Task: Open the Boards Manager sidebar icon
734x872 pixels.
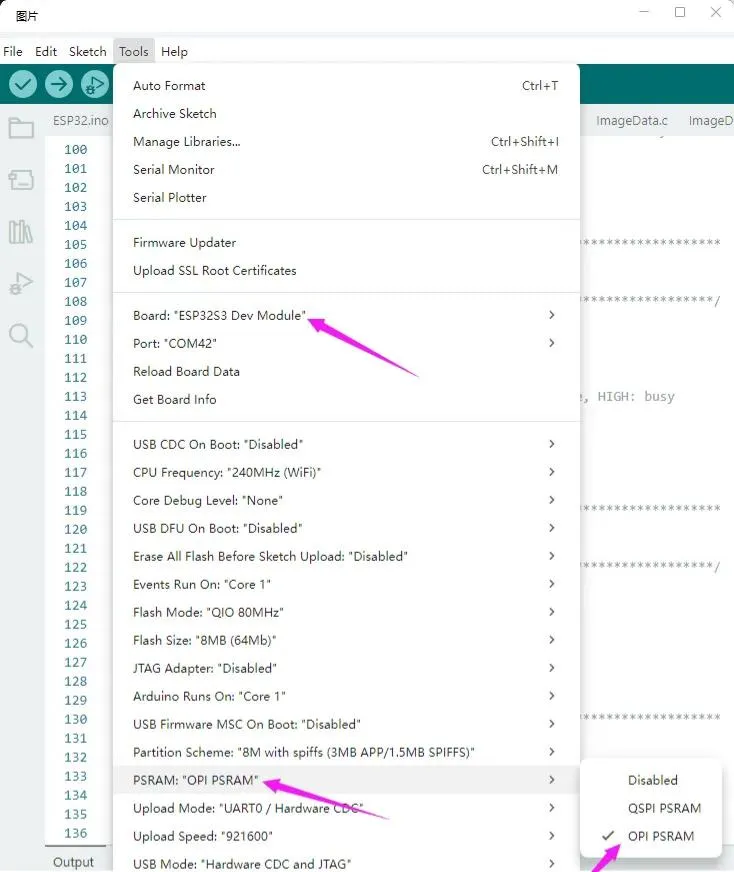Action: pyautogui.click(x=21, y=180)
